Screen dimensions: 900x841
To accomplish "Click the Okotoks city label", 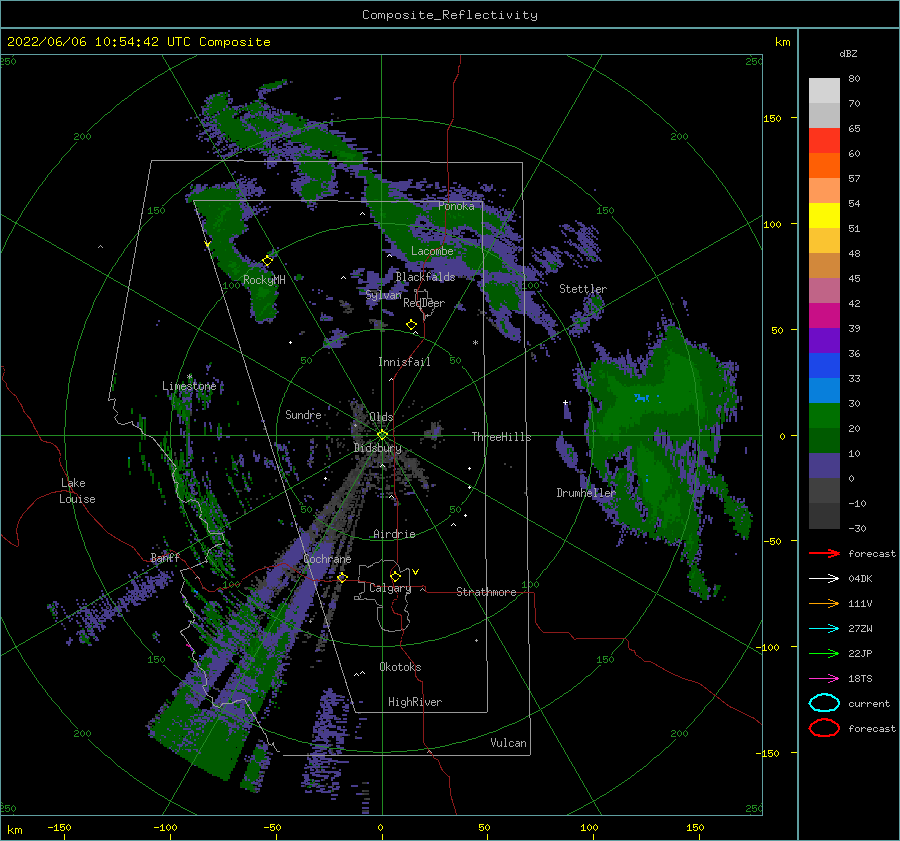I will (x=400, y=667).
